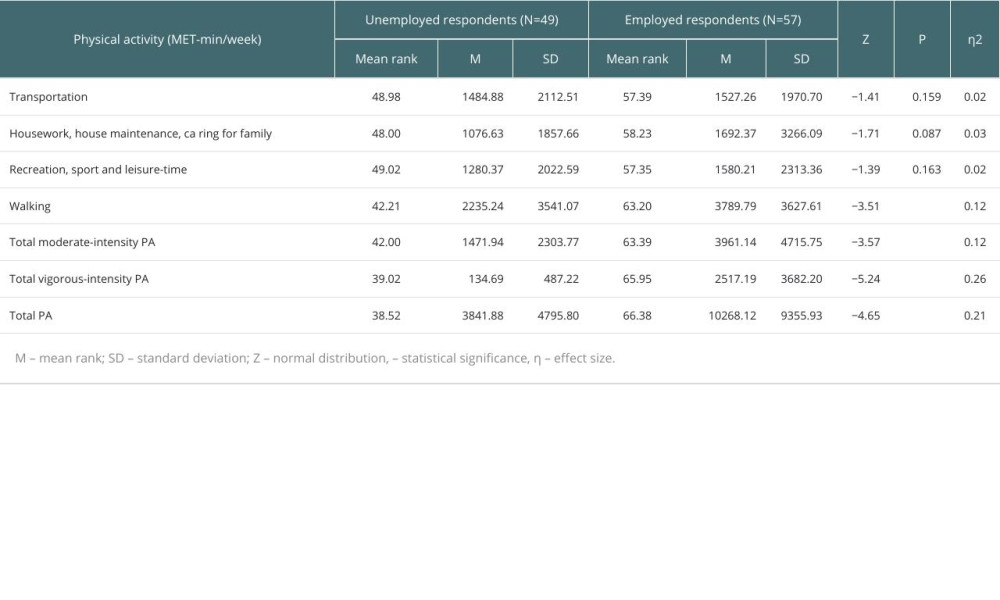Click M subheader under Employed respondents
Viewport: 1000px width, 600px height.
pyautogui.click(x=726, y=59)
